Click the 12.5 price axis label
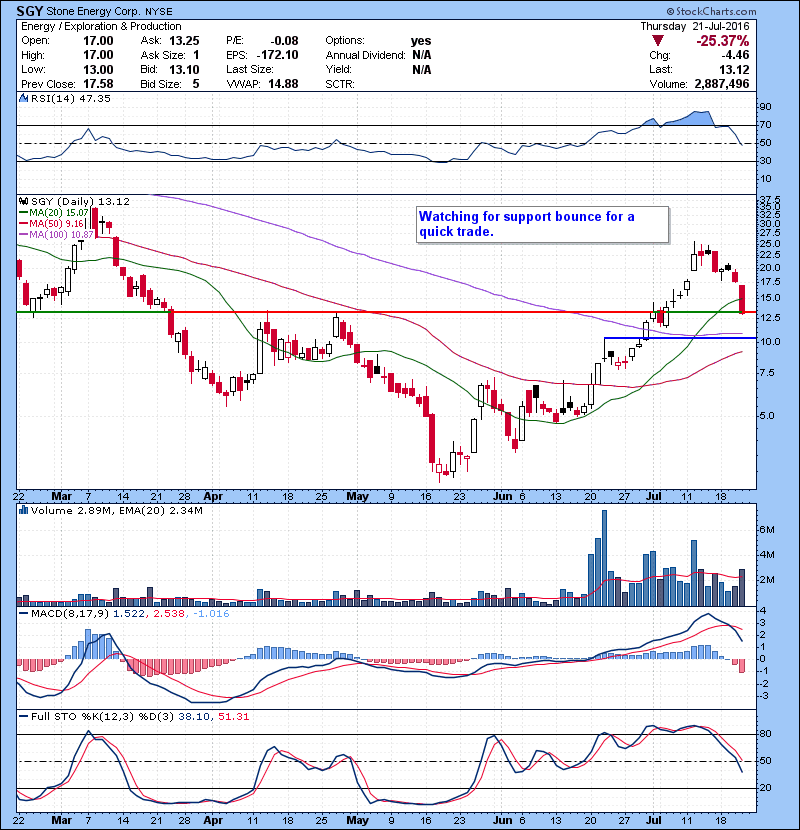 [x=770, y=318]
